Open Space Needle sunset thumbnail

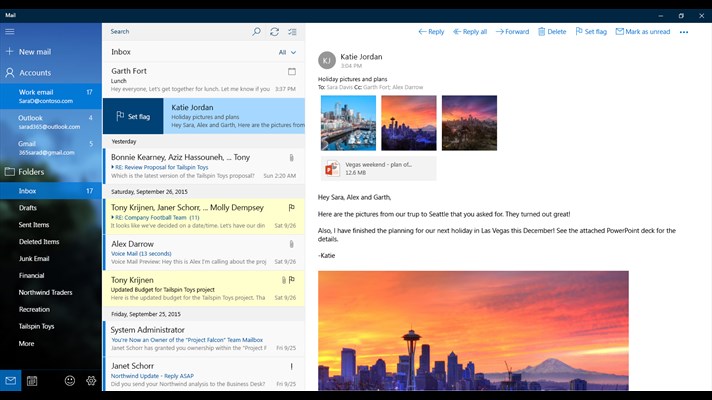tap(409, 123)
